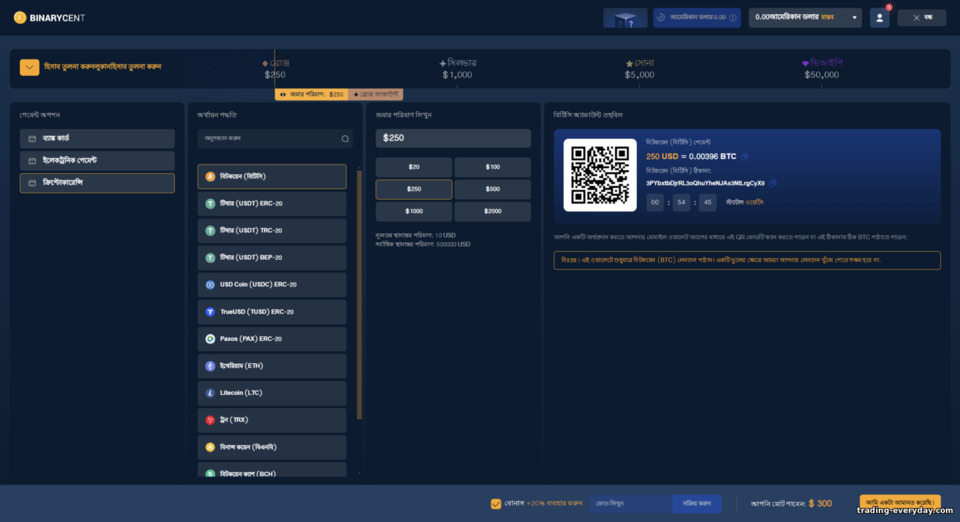960x522 pixels.
Task: Choose Bitcoin (BTC) funding method
Action: [x=272, y=176]
